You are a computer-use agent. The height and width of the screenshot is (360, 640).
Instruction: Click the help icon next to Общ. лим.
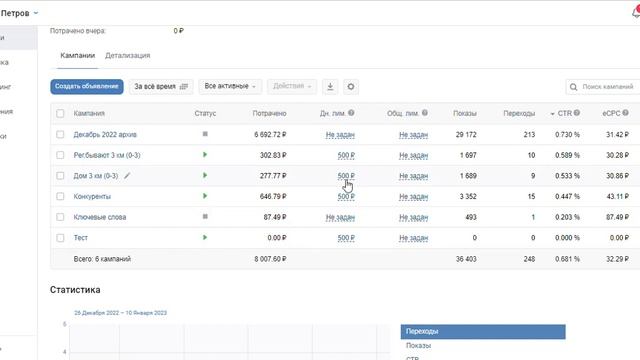pyautogui.click(x=424, y=113)
